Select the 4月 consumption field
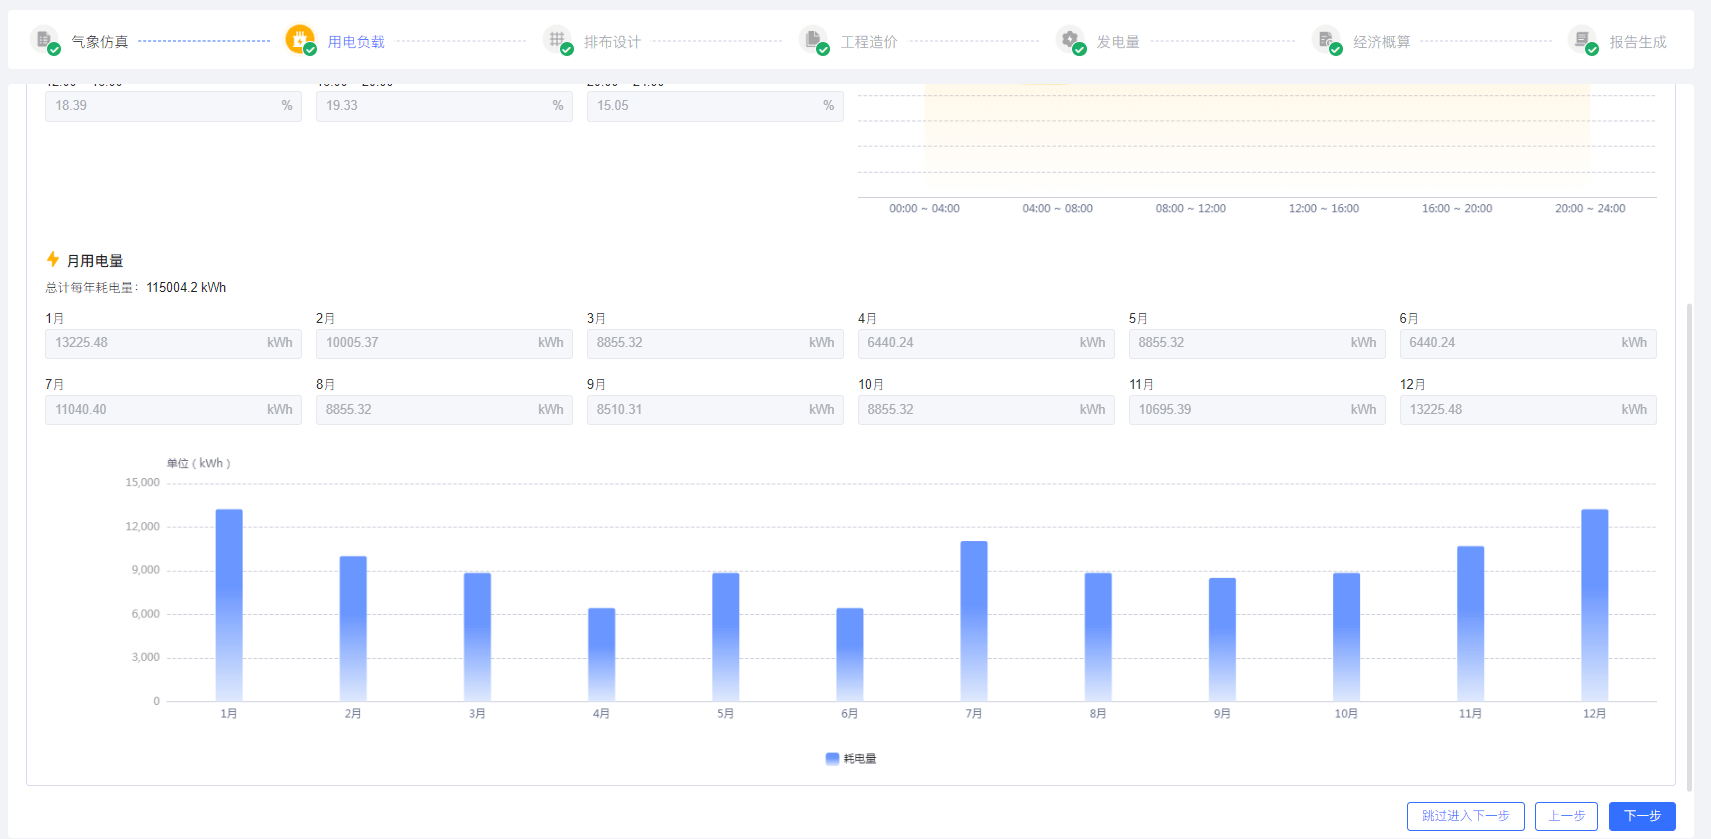The image size is (1711, 839). tap(986, 343)
